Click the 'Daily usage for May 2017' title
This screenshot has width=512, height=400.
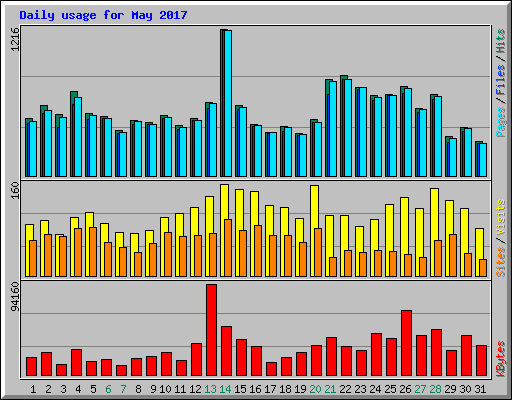click(103, 15)
